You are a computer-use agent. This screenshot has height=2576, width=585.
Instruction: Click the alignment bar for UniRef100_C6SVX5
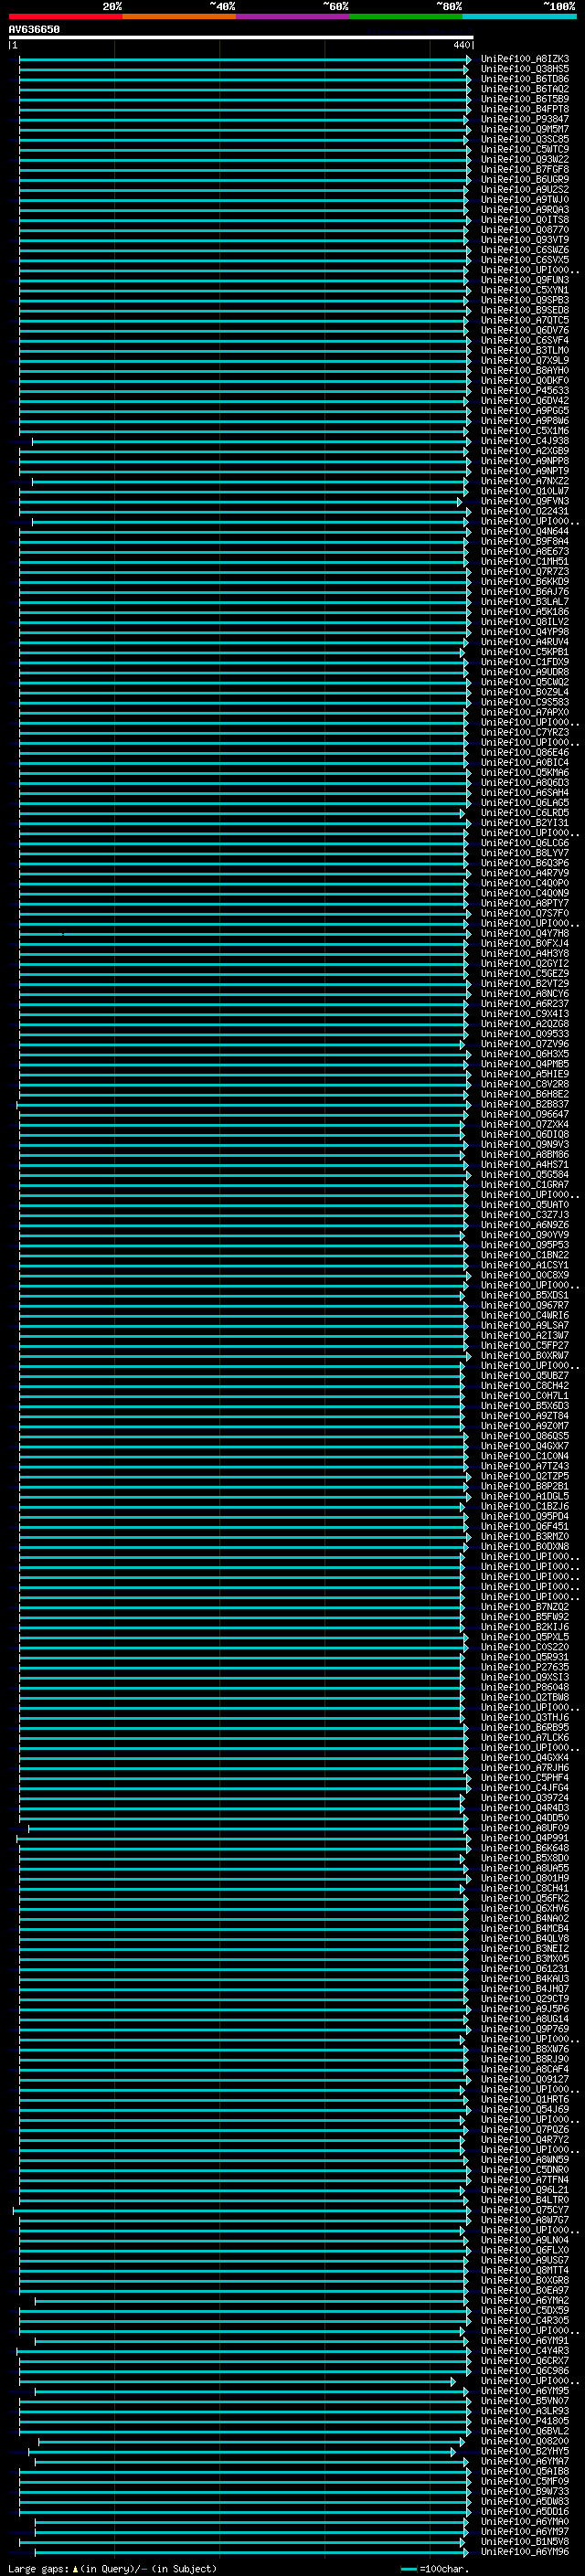(x=245, y=260)
